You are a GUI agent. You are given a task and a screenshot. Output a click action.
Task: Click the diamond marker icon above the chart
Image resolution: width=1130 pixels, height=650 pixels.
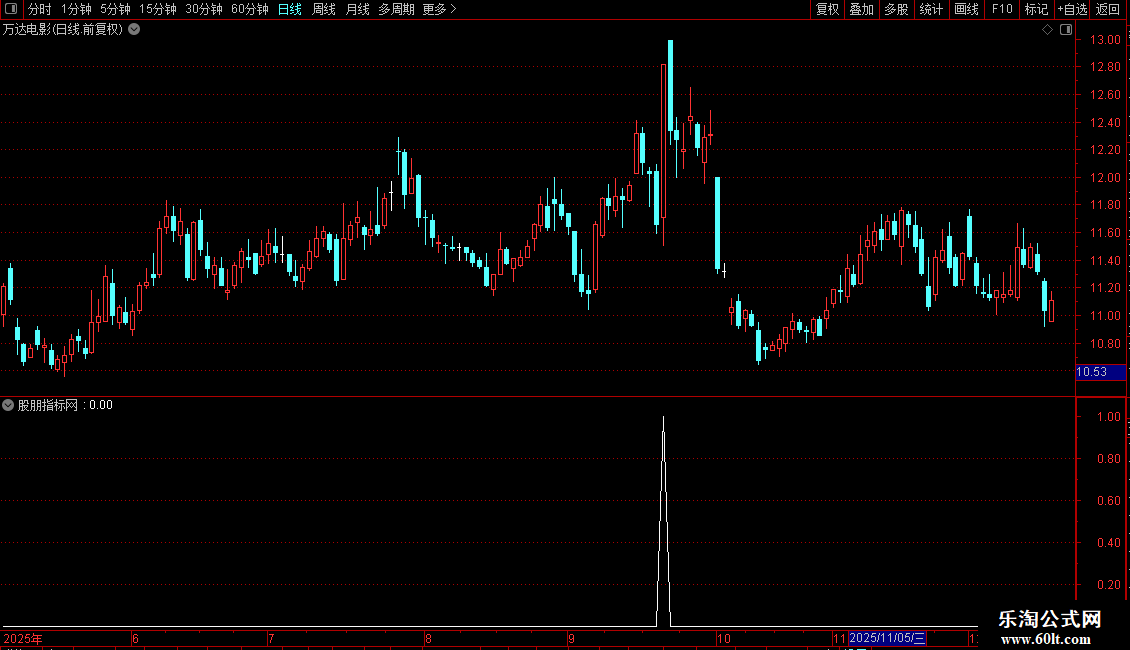[x=1047, y=30]
